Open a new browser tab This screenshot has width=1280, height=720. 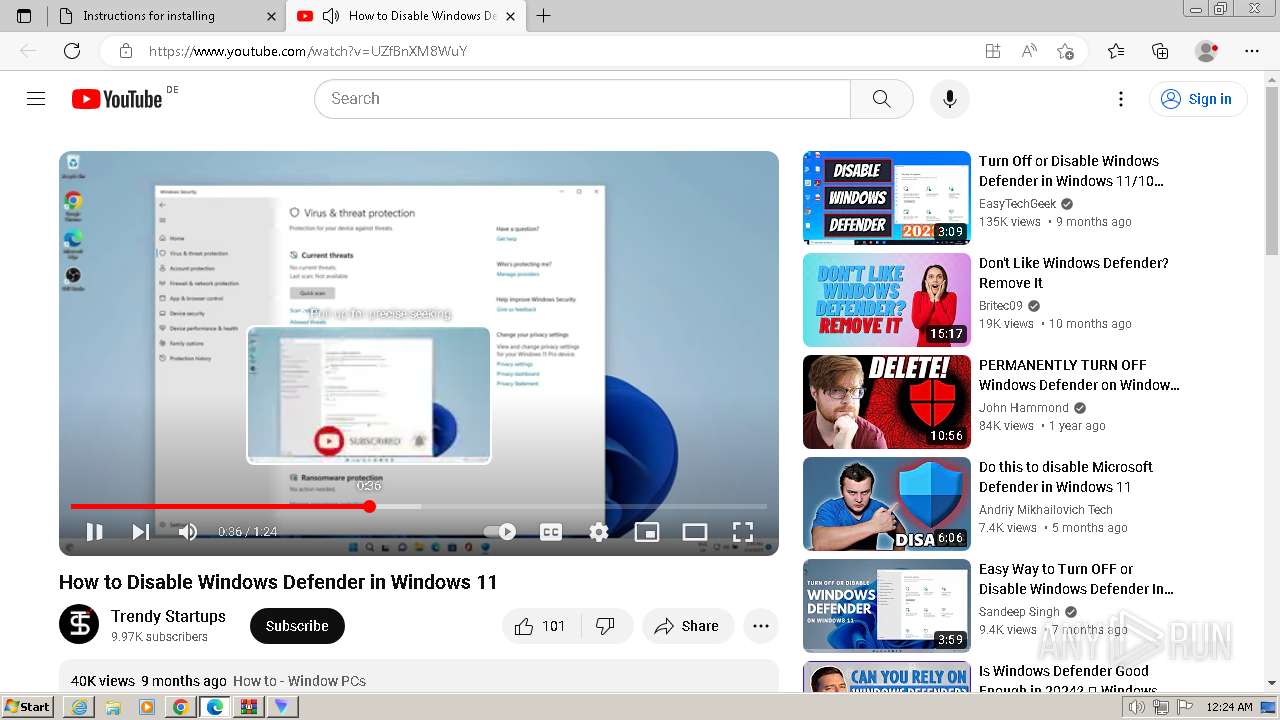click(x=544, y=16)
